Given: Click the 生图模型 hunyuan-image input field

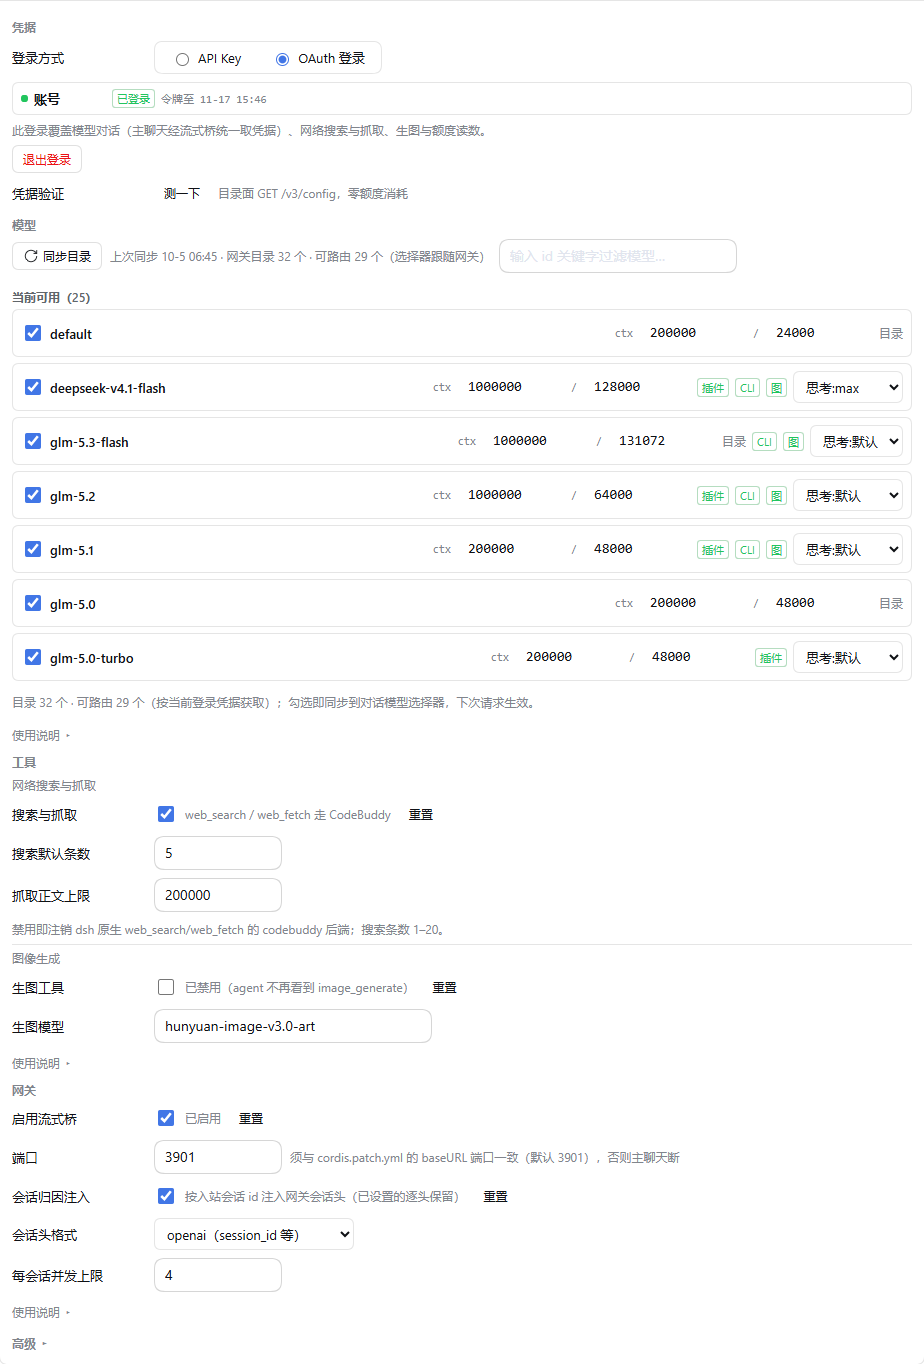Looking at the screenshot, I should point(293,1026).
